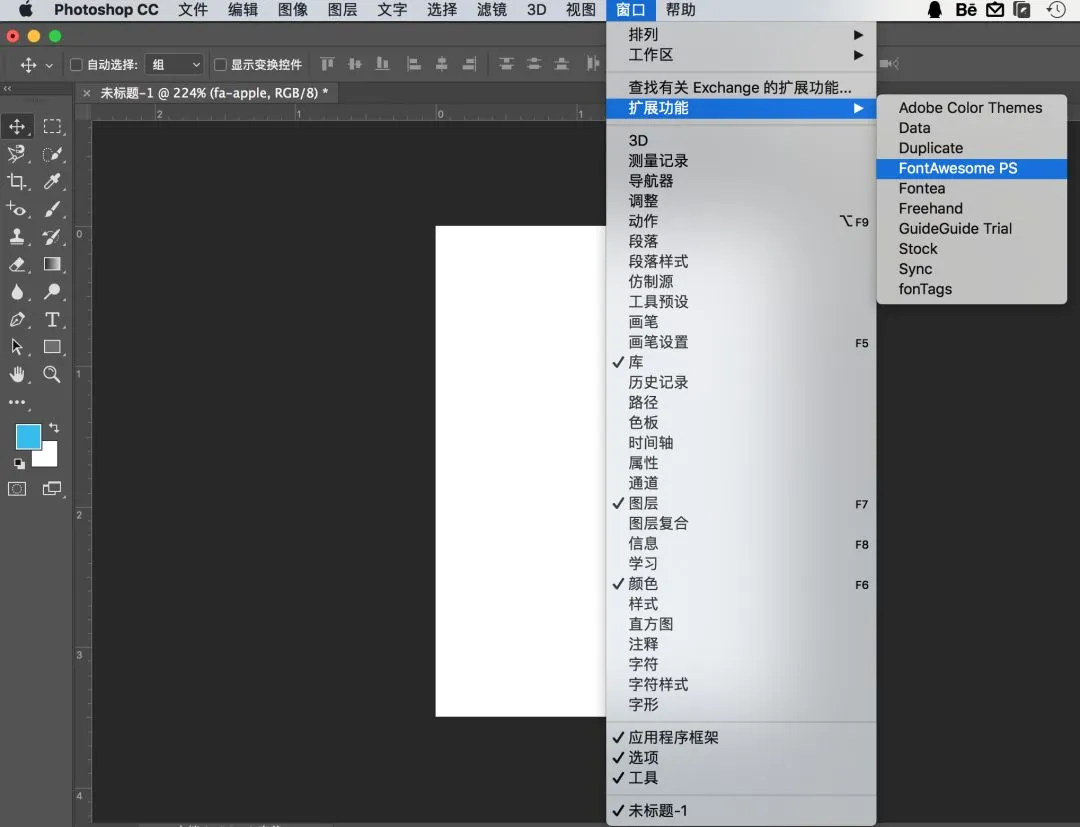This screenshot has height=827, width=1080.
Task: Toggle the 选项 bar visibility item
Action: [x=741, y=757]
